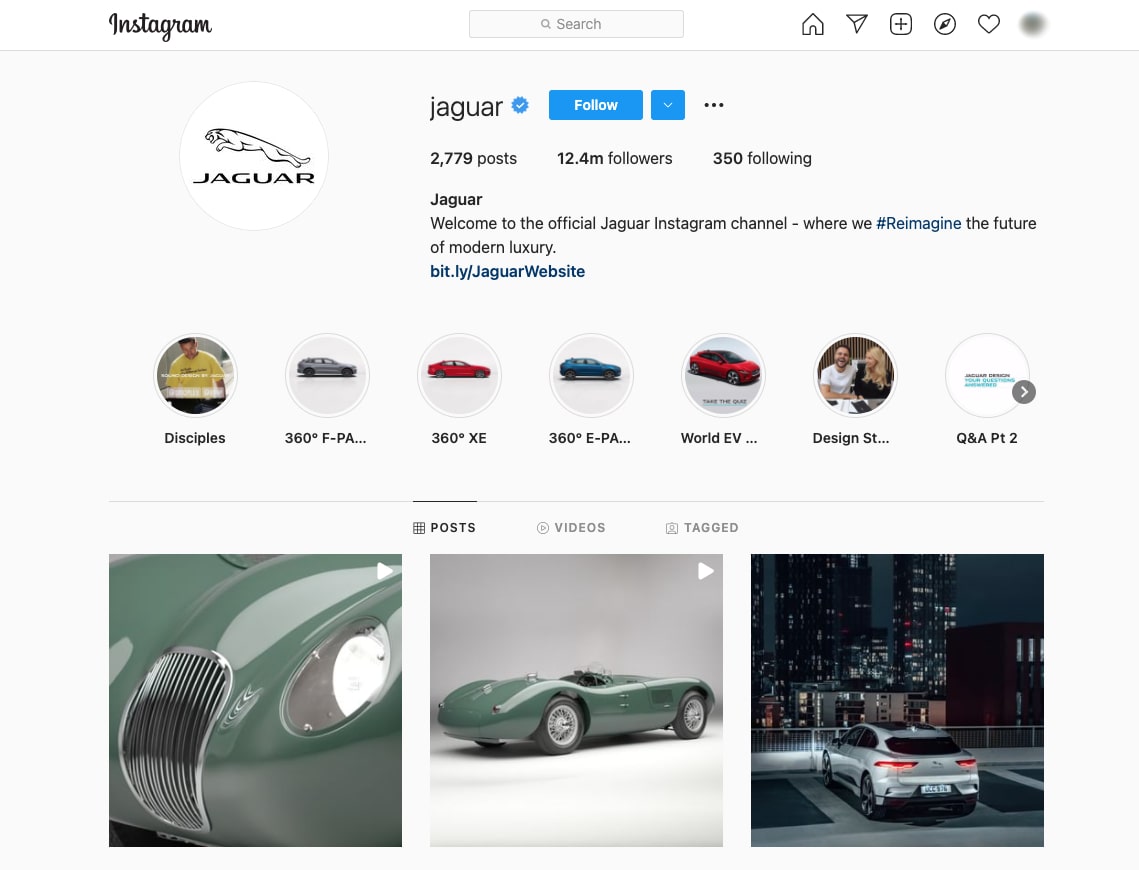Open the three-dot options menu
Image resolution: width=1139 pixels, height=870 pixels.
[x=713, y=105]
